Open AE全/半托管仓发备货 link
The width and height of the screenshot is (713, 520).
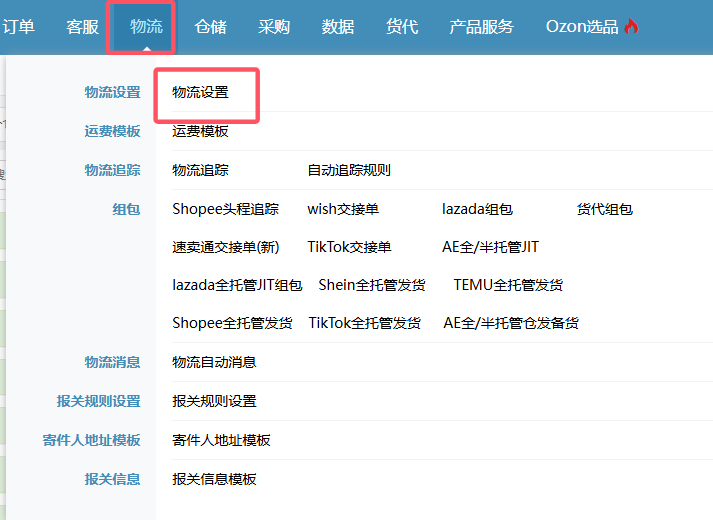click(x=511, y=323)
